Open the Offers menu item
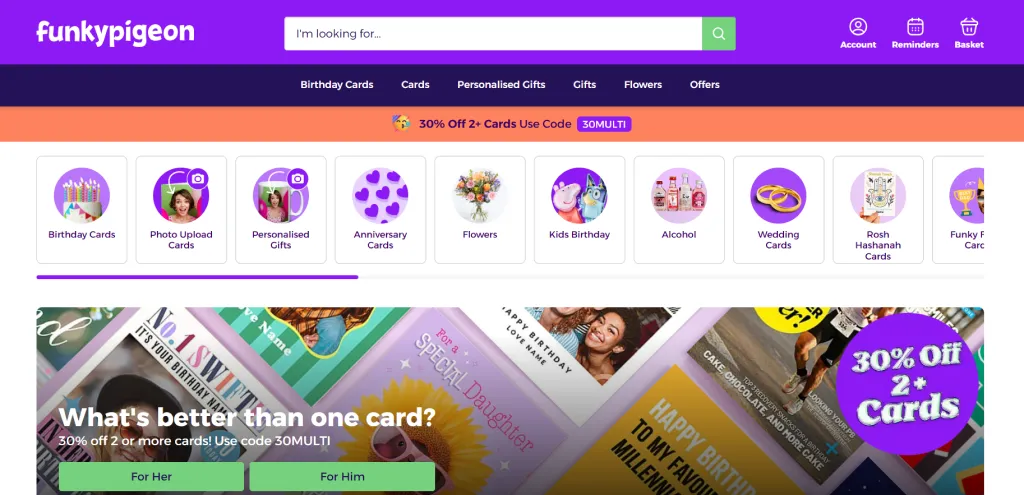This screenshot has width=1024, height=495. 705,85
